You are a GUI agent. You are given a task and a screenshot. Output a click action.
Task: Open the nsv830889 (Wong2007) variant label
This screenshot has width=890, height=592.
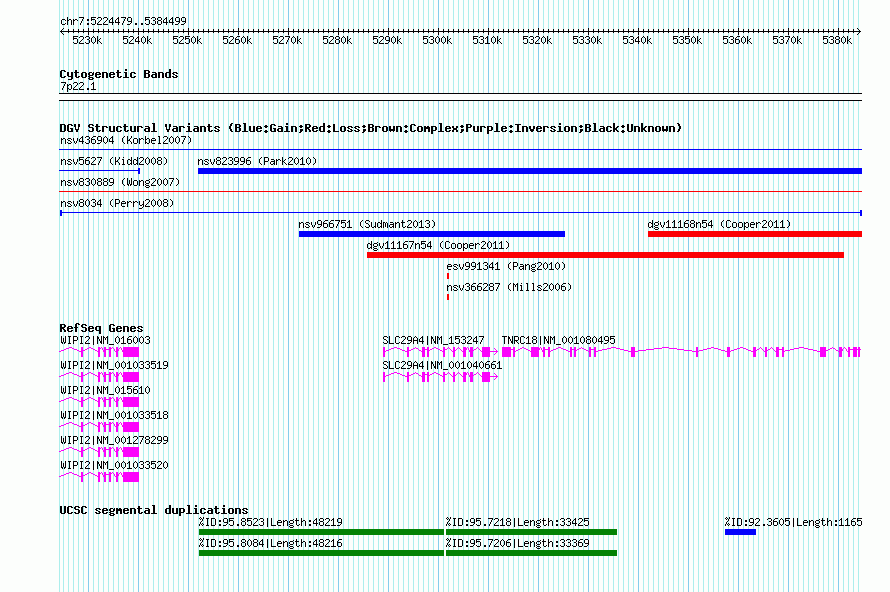pyautogui.click(x=120, y=182)
